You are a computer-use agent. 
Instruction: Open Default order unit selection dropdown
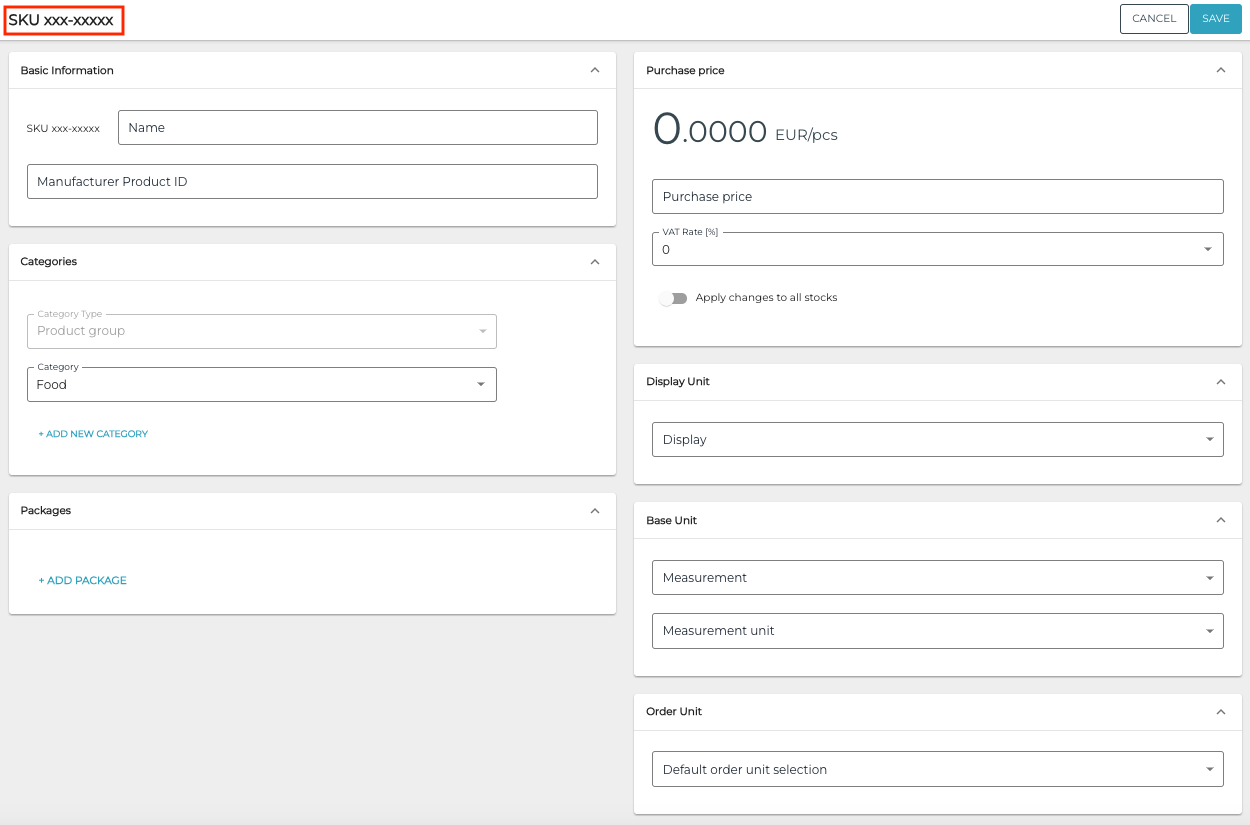(937, 770)
